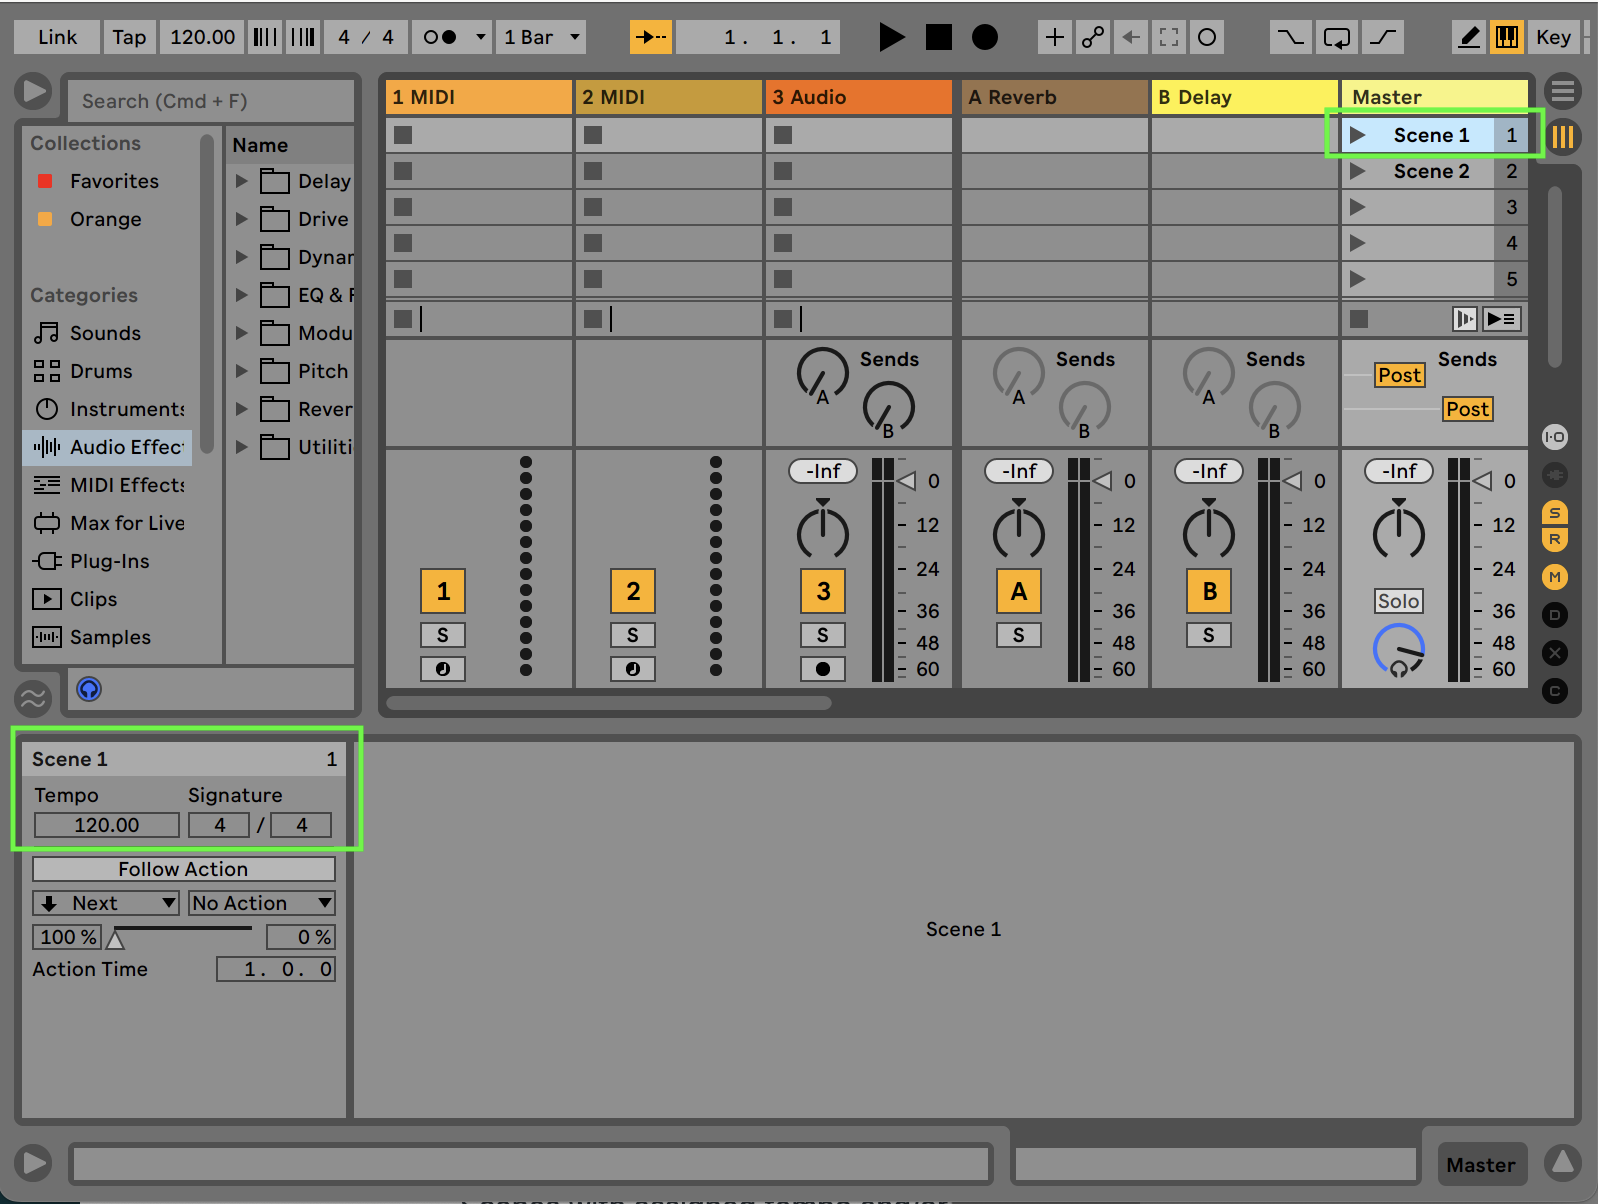
Task: Select the Drums category in browser
Action: [100, 371]
